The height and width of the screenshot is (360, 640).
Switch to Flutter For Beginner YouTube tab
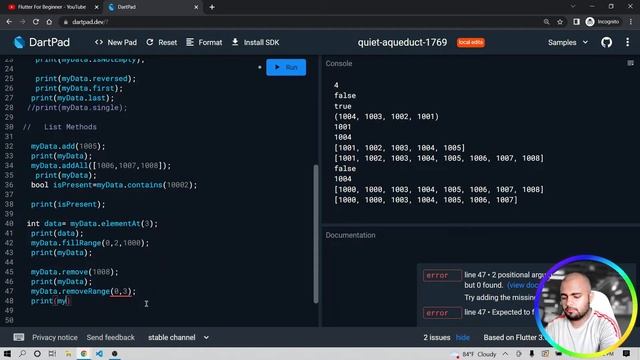tap(51, 7)
